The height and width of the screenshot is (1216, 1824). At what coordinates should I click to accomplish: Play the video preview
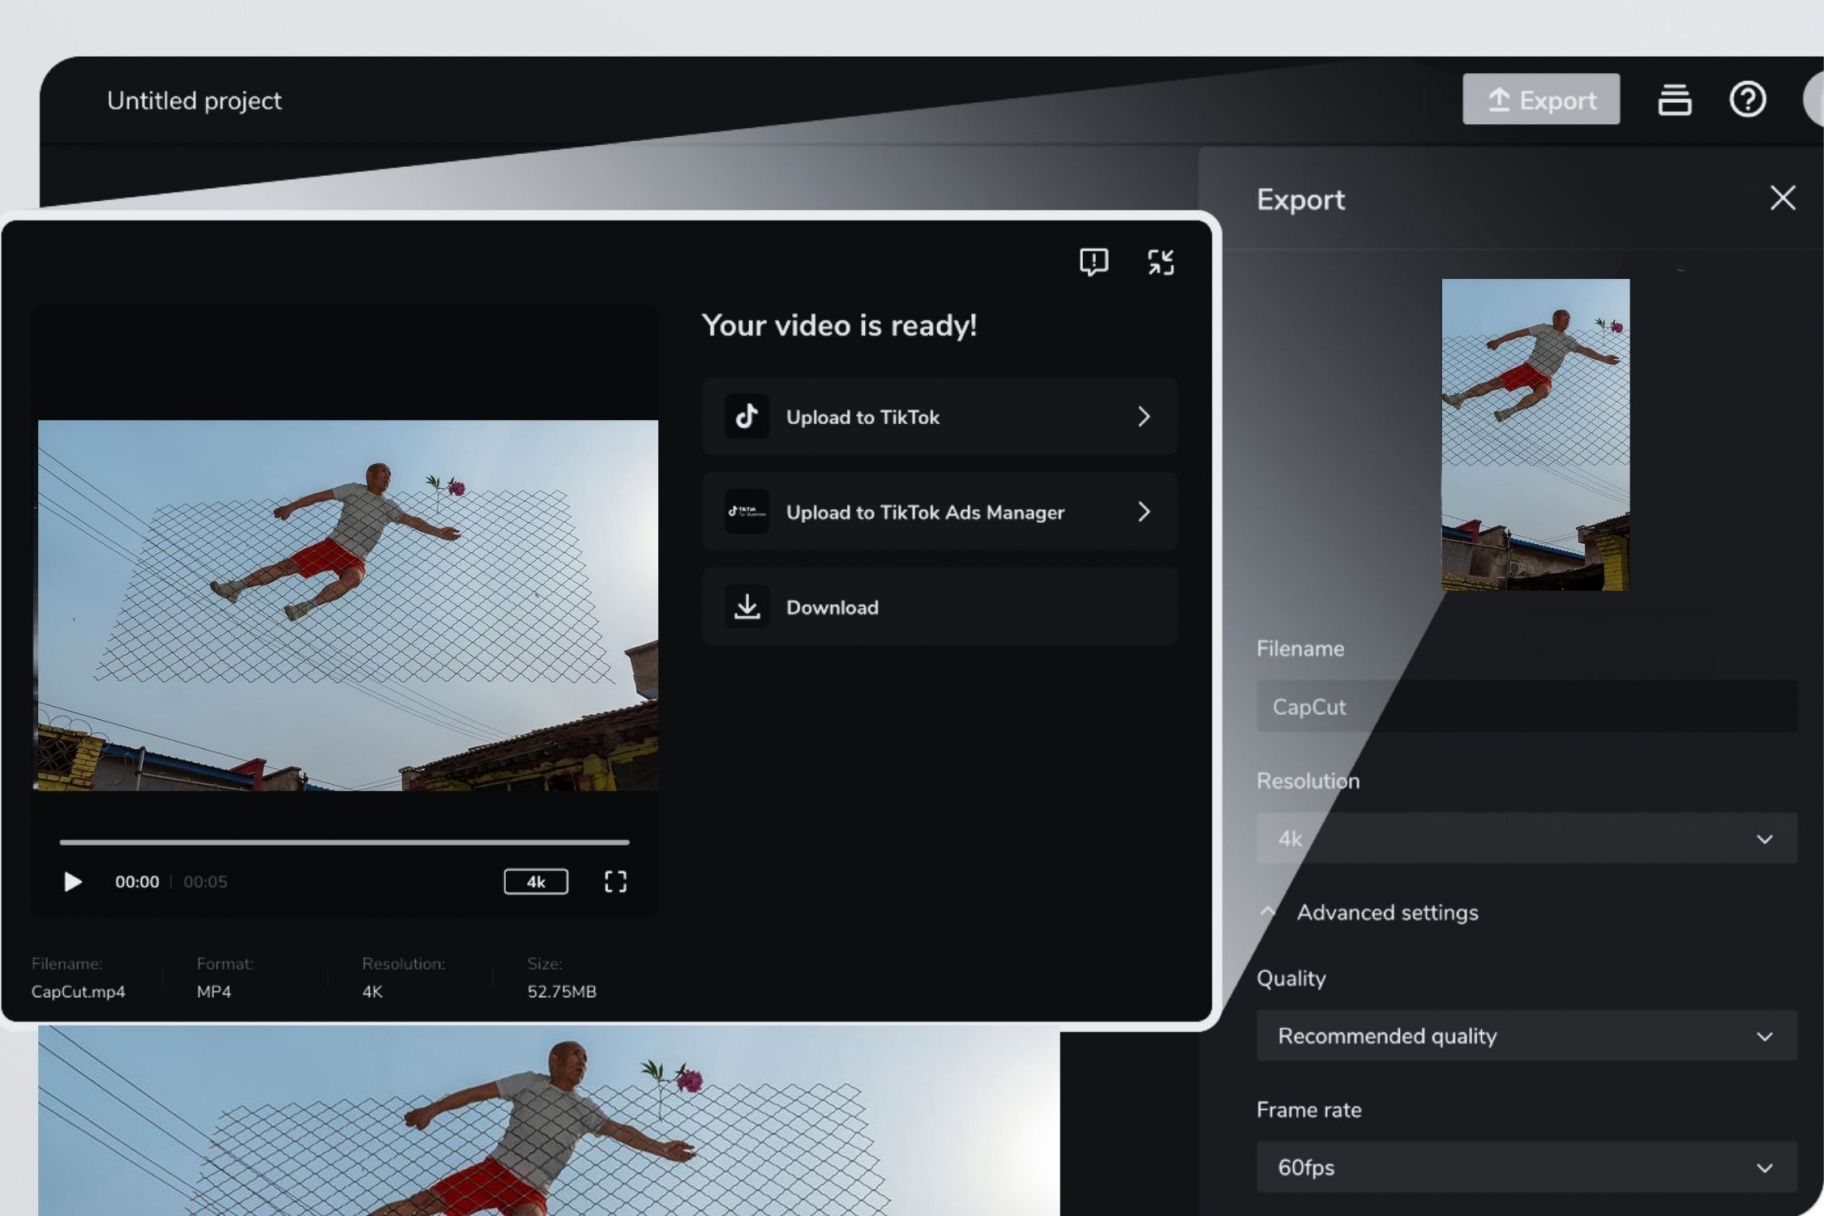coord(72,882)
